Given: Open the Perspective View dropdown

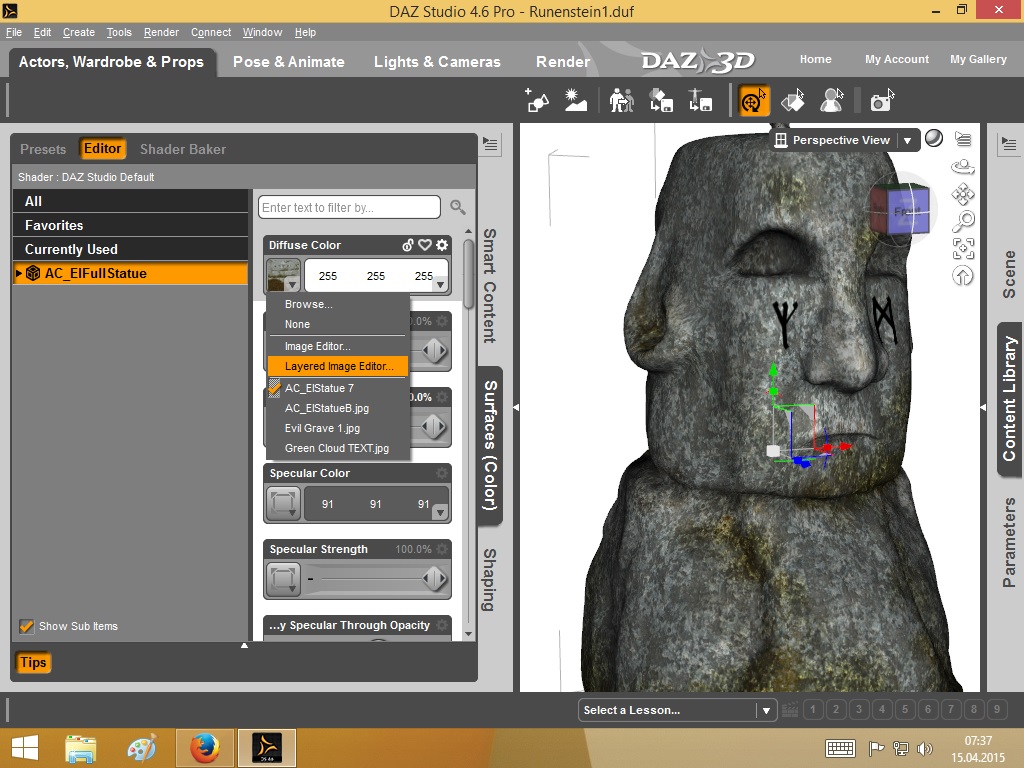Looking at the screenshot, I should pos(907,141).
